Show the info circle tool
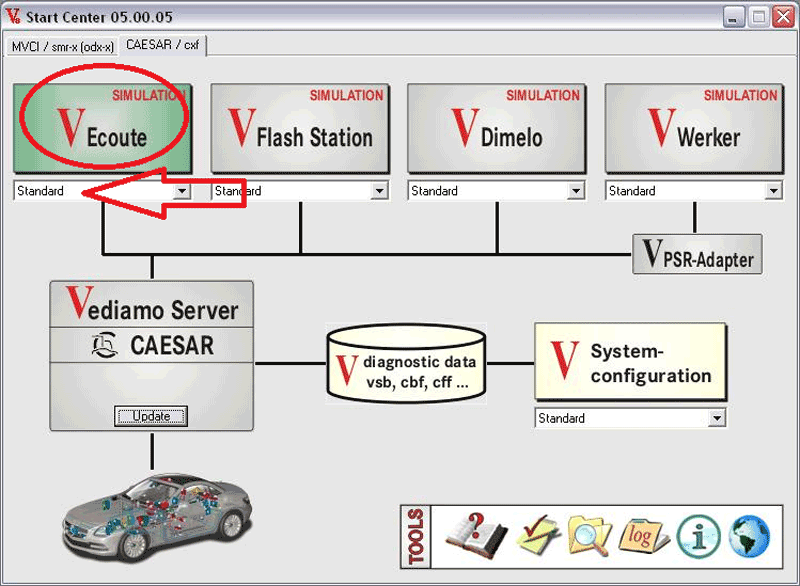Screen dimensions: 800x586 tap(698, 537)
